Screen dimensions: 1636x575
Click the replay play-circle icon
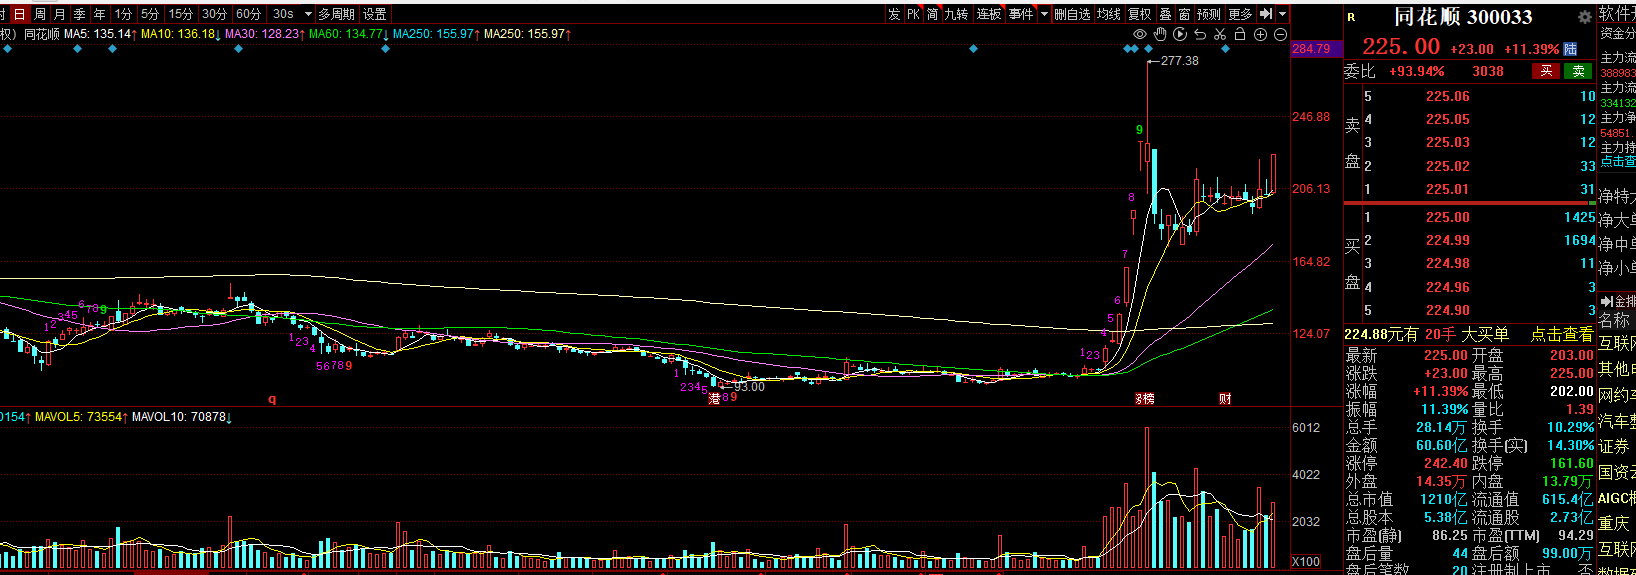(x=1180, y=34)
